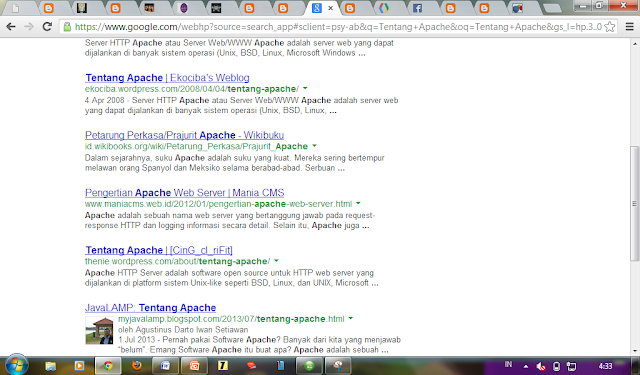Expand the options arrow beside the myjavalamp.blogspot.com URL
This screenshot has width=640, height=375.
350,318
